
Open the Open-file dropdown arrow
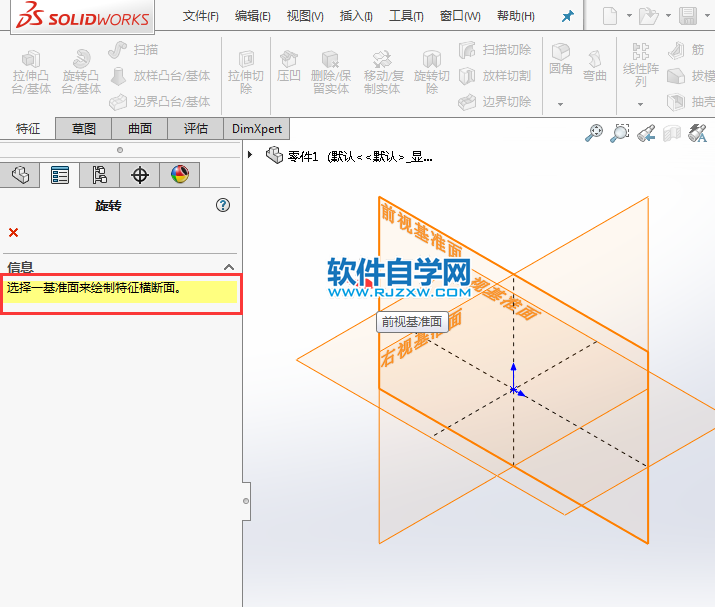668,16
